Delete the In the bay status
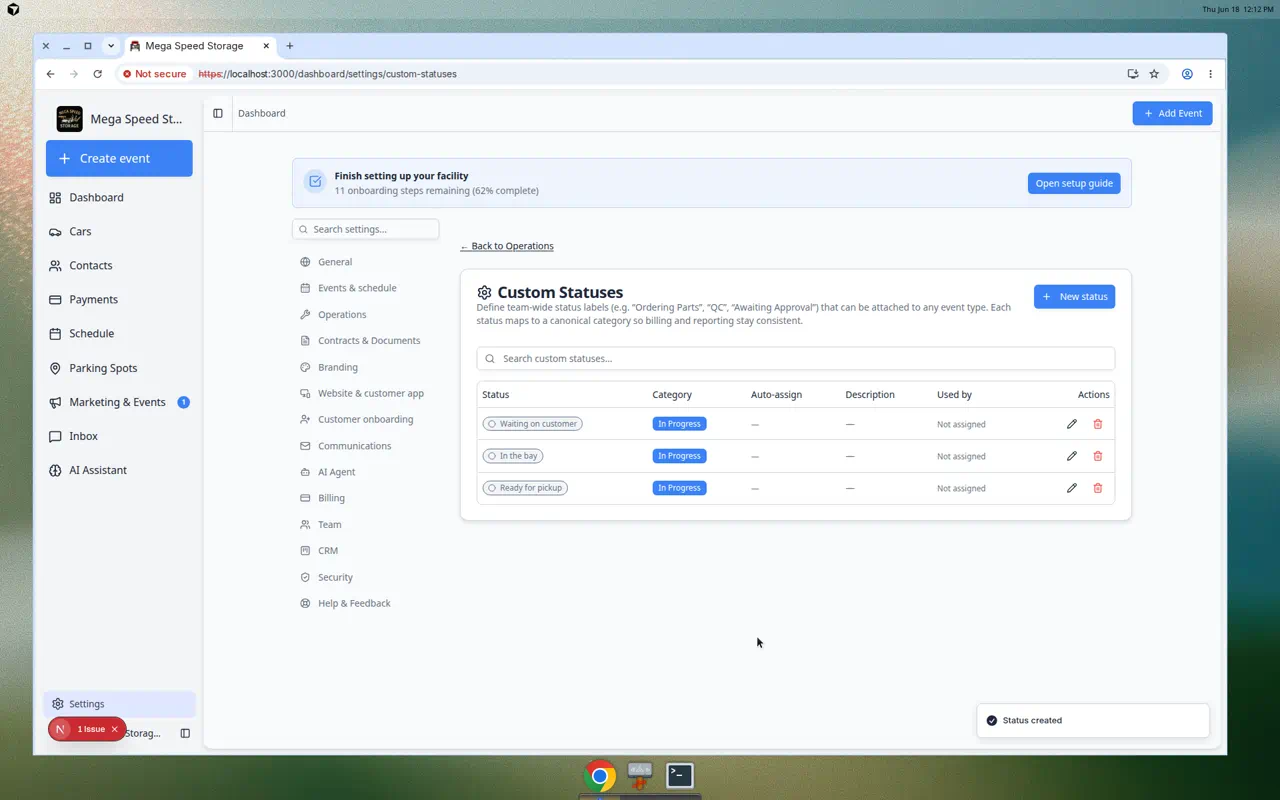1280x800 pixels. [x=1097, y=456]
